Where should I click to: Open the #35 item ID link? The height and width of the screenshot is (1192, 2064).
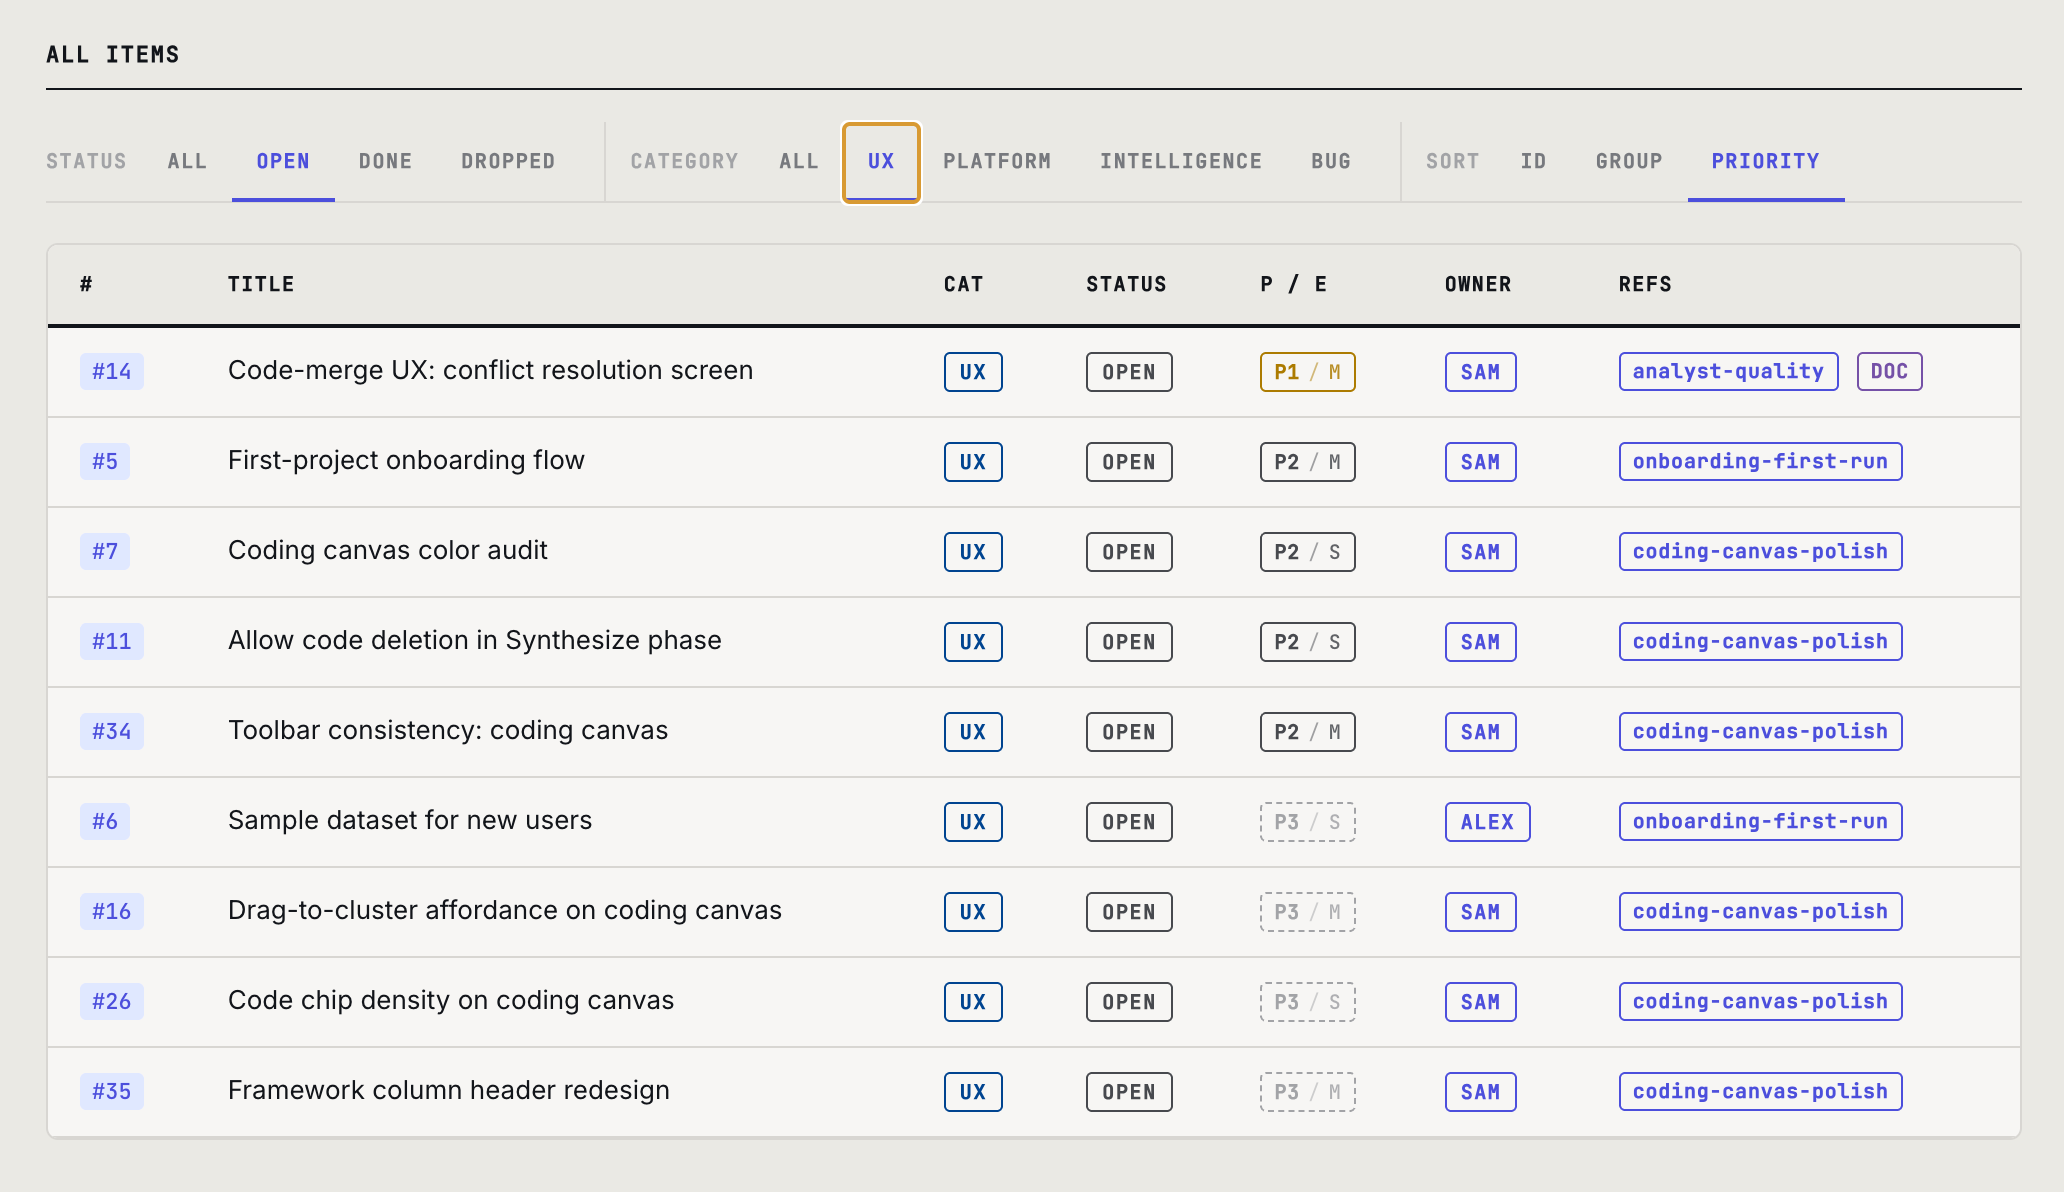(111, 1092)
